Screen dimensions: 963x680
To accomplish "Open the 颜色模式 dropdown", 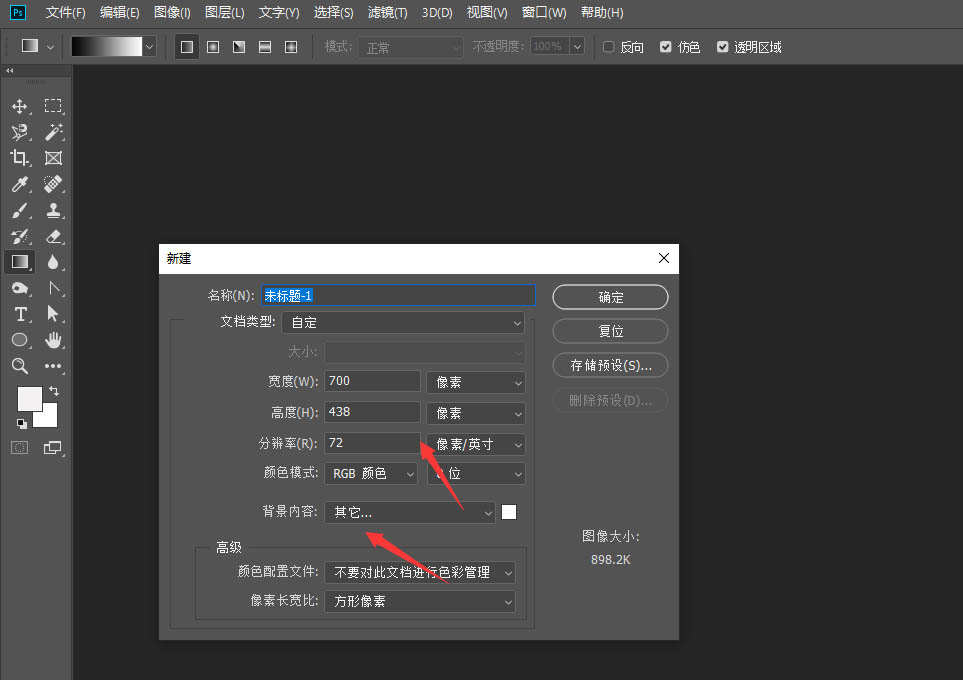I will 371,473.
